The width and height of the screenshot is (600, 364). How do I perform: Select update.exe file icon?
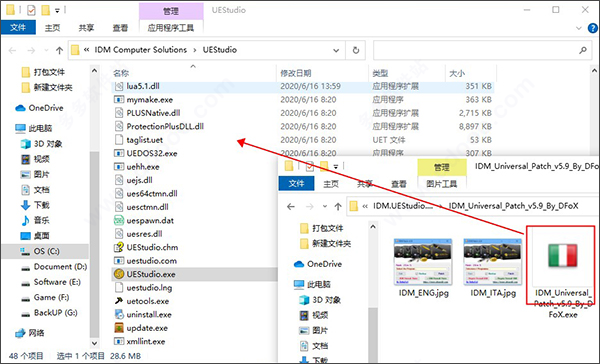(x=119, y=328)
